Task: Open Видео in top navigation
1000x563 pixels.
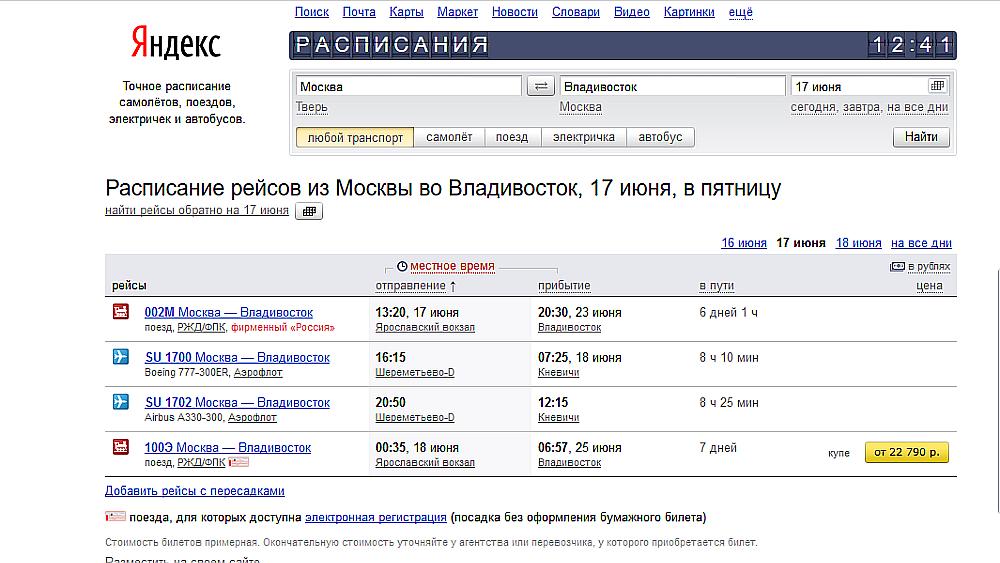Action: coord(631,11)
